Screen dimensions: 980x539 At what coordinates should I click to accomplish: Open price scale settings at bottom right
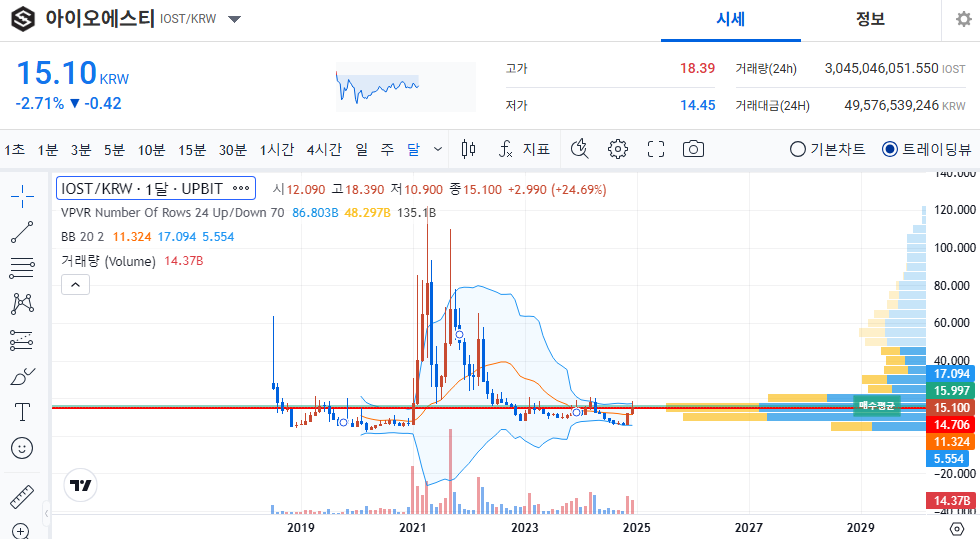956,528
